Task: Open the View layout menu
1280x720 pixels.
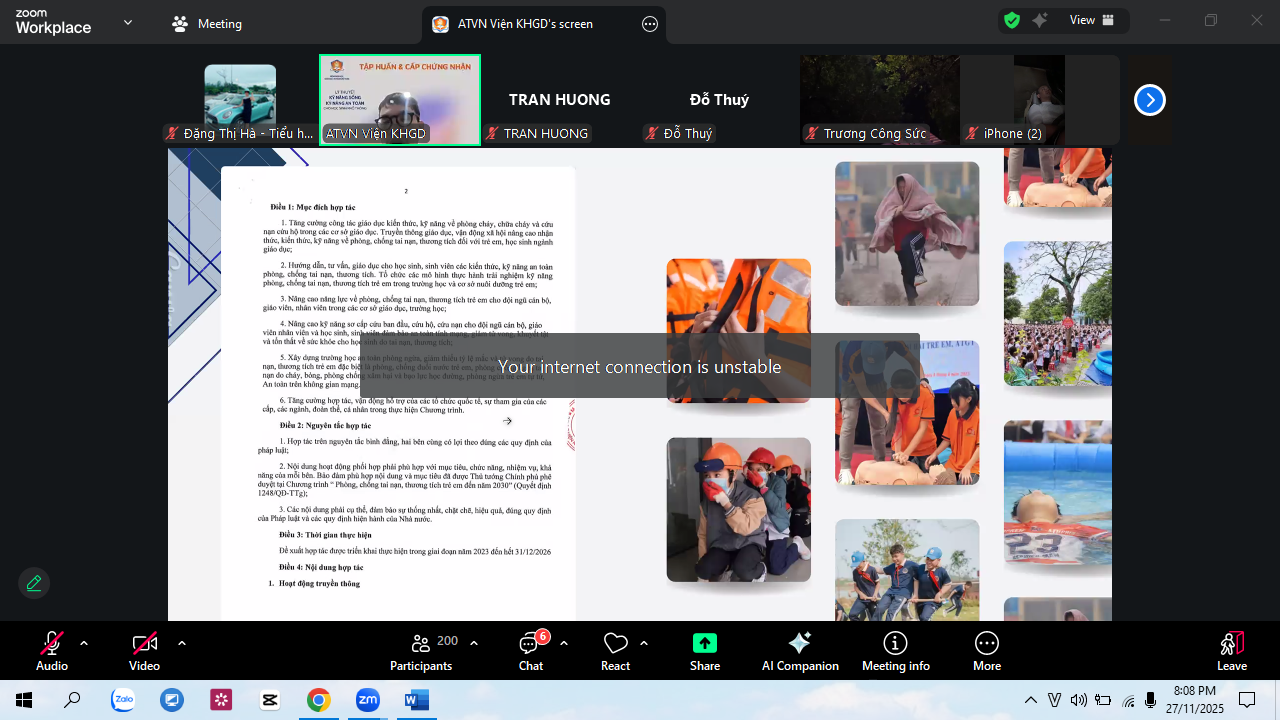Action: pyautogui.click(x=1092, y=20)
